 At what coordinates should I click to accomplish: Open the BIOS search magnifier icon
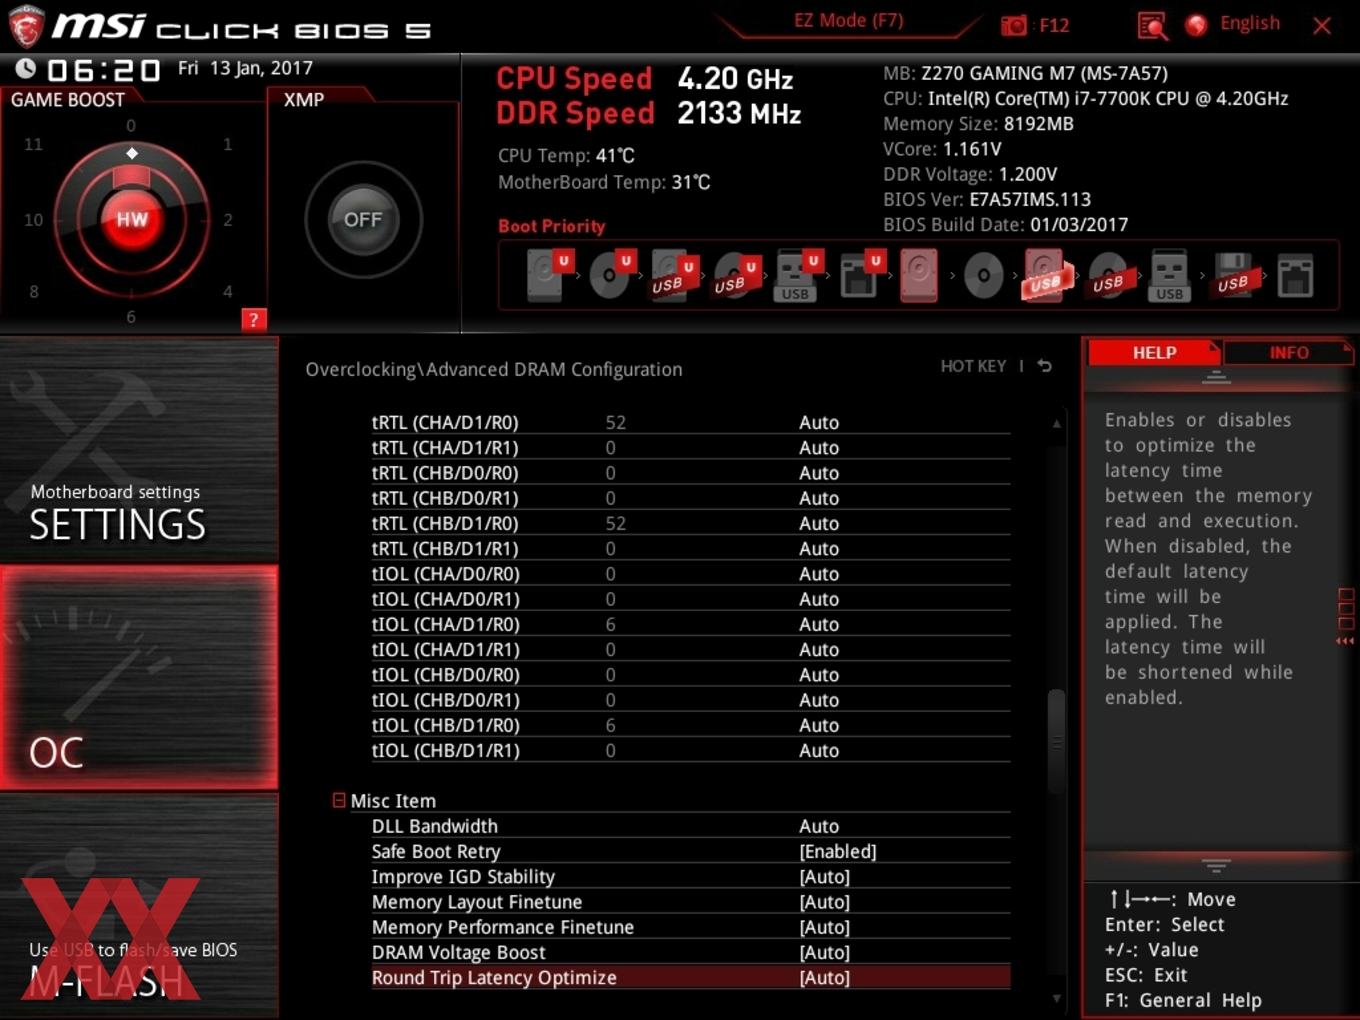click(x=1152, y=26)
